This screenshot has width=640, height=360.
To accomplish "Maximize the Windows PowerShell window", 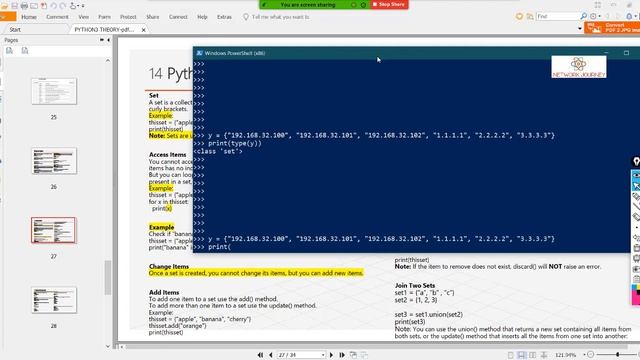I will (626, 53).
